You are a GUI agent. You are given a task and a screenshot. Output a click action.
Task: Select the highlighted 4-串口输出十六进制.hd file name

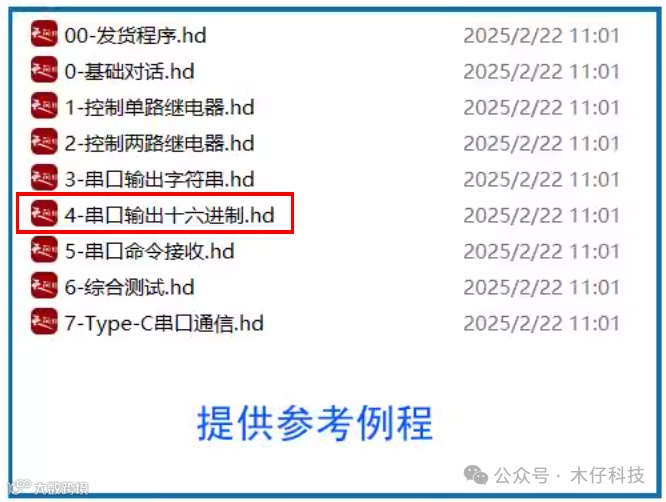[x=169, y=215]
